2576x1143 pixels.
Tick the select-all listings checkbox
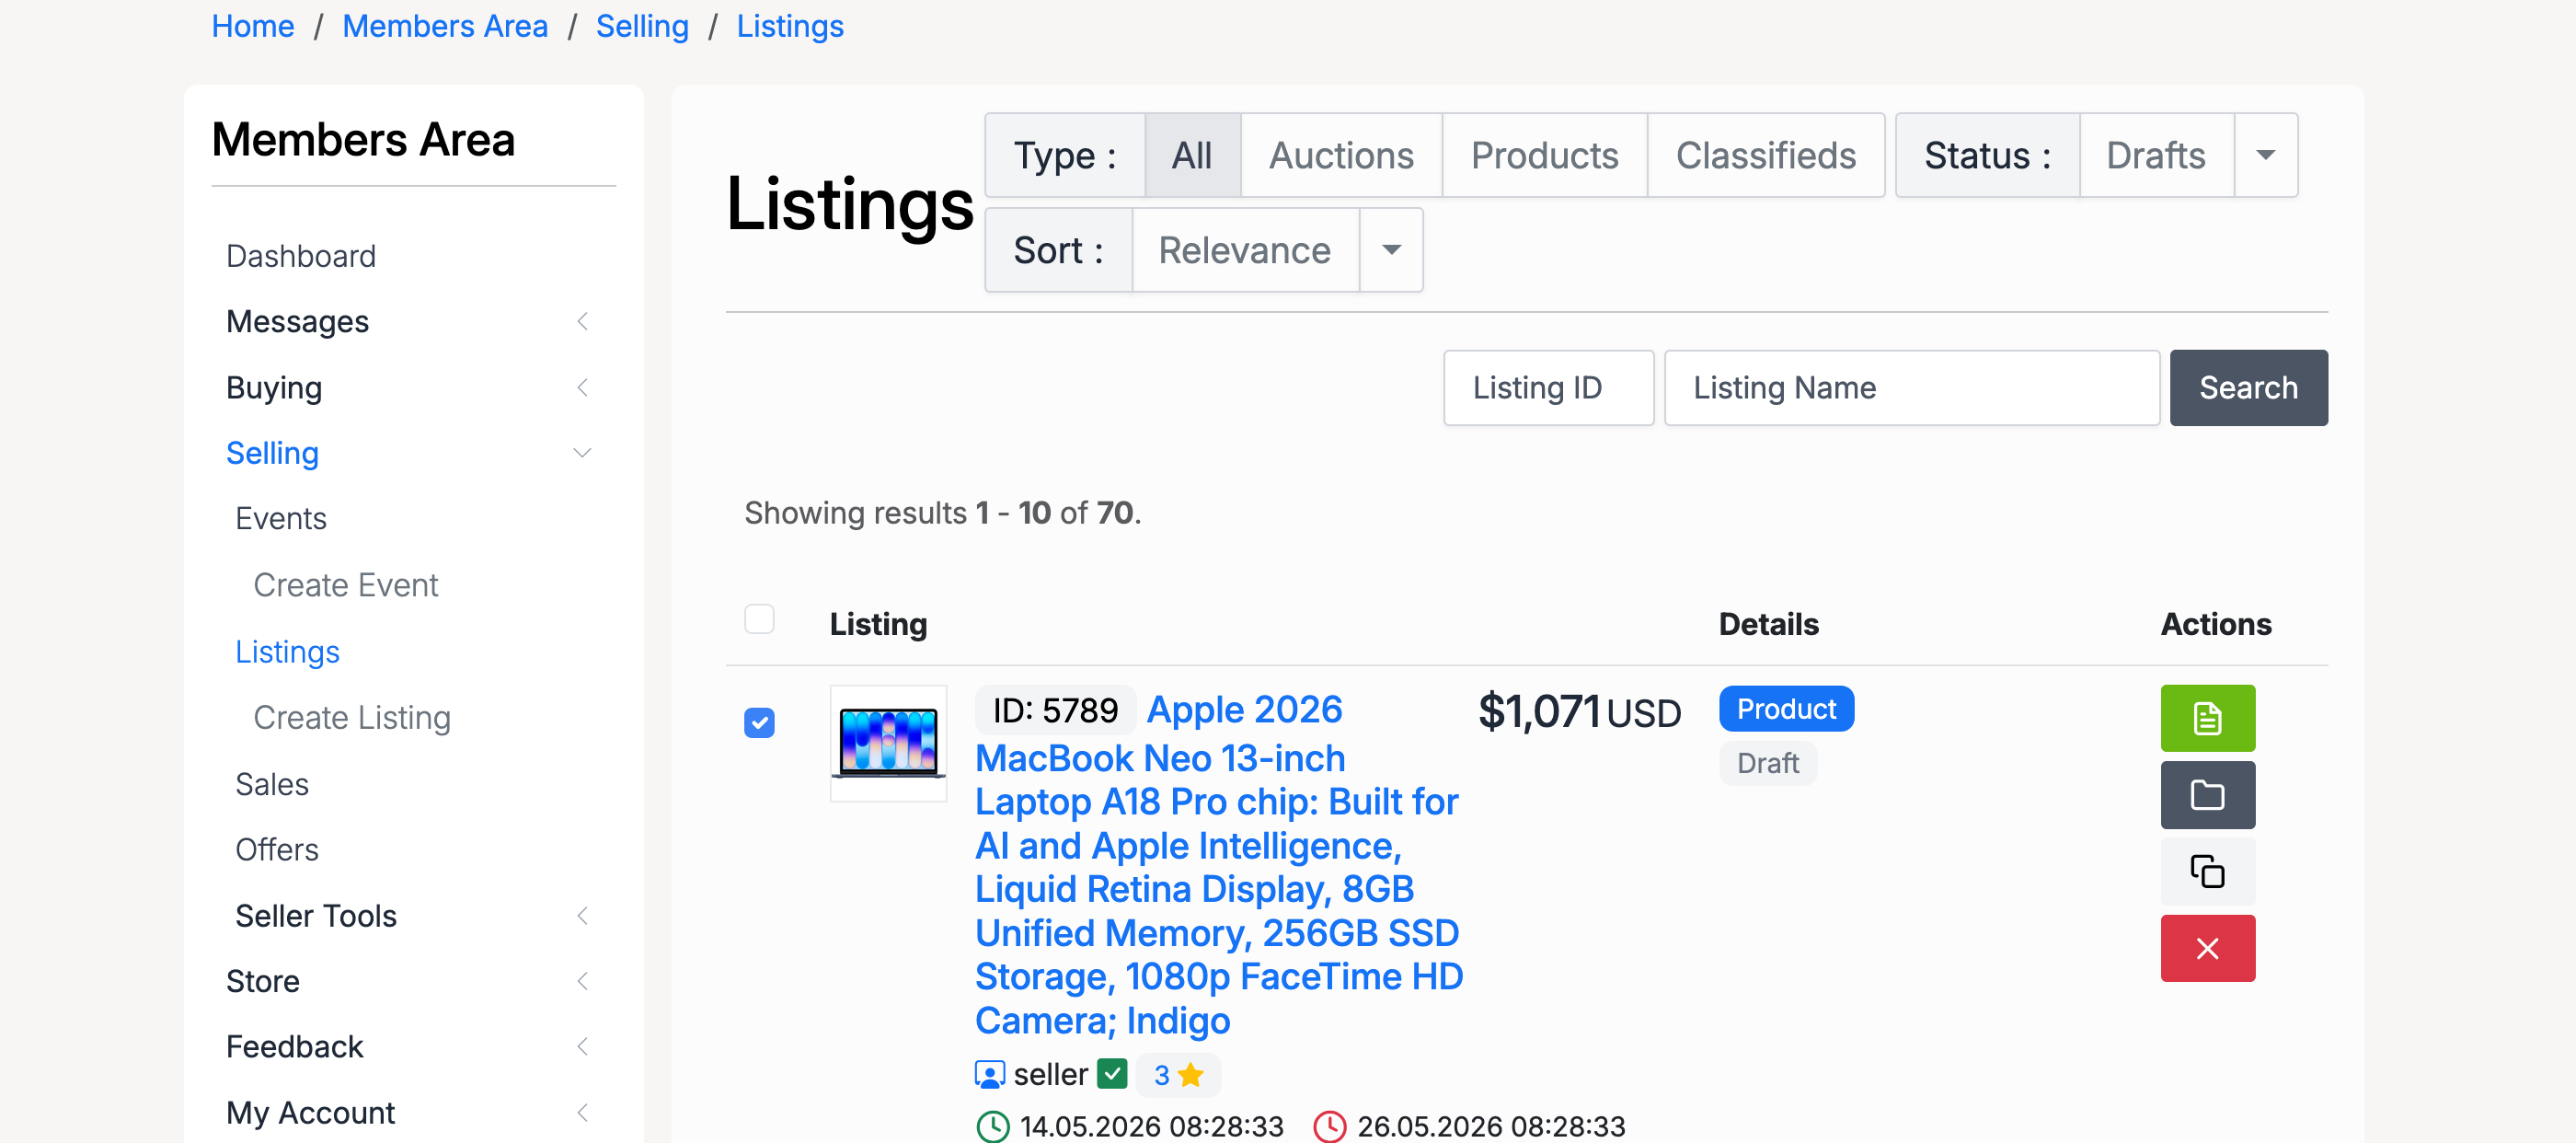[x=759, y=619]
